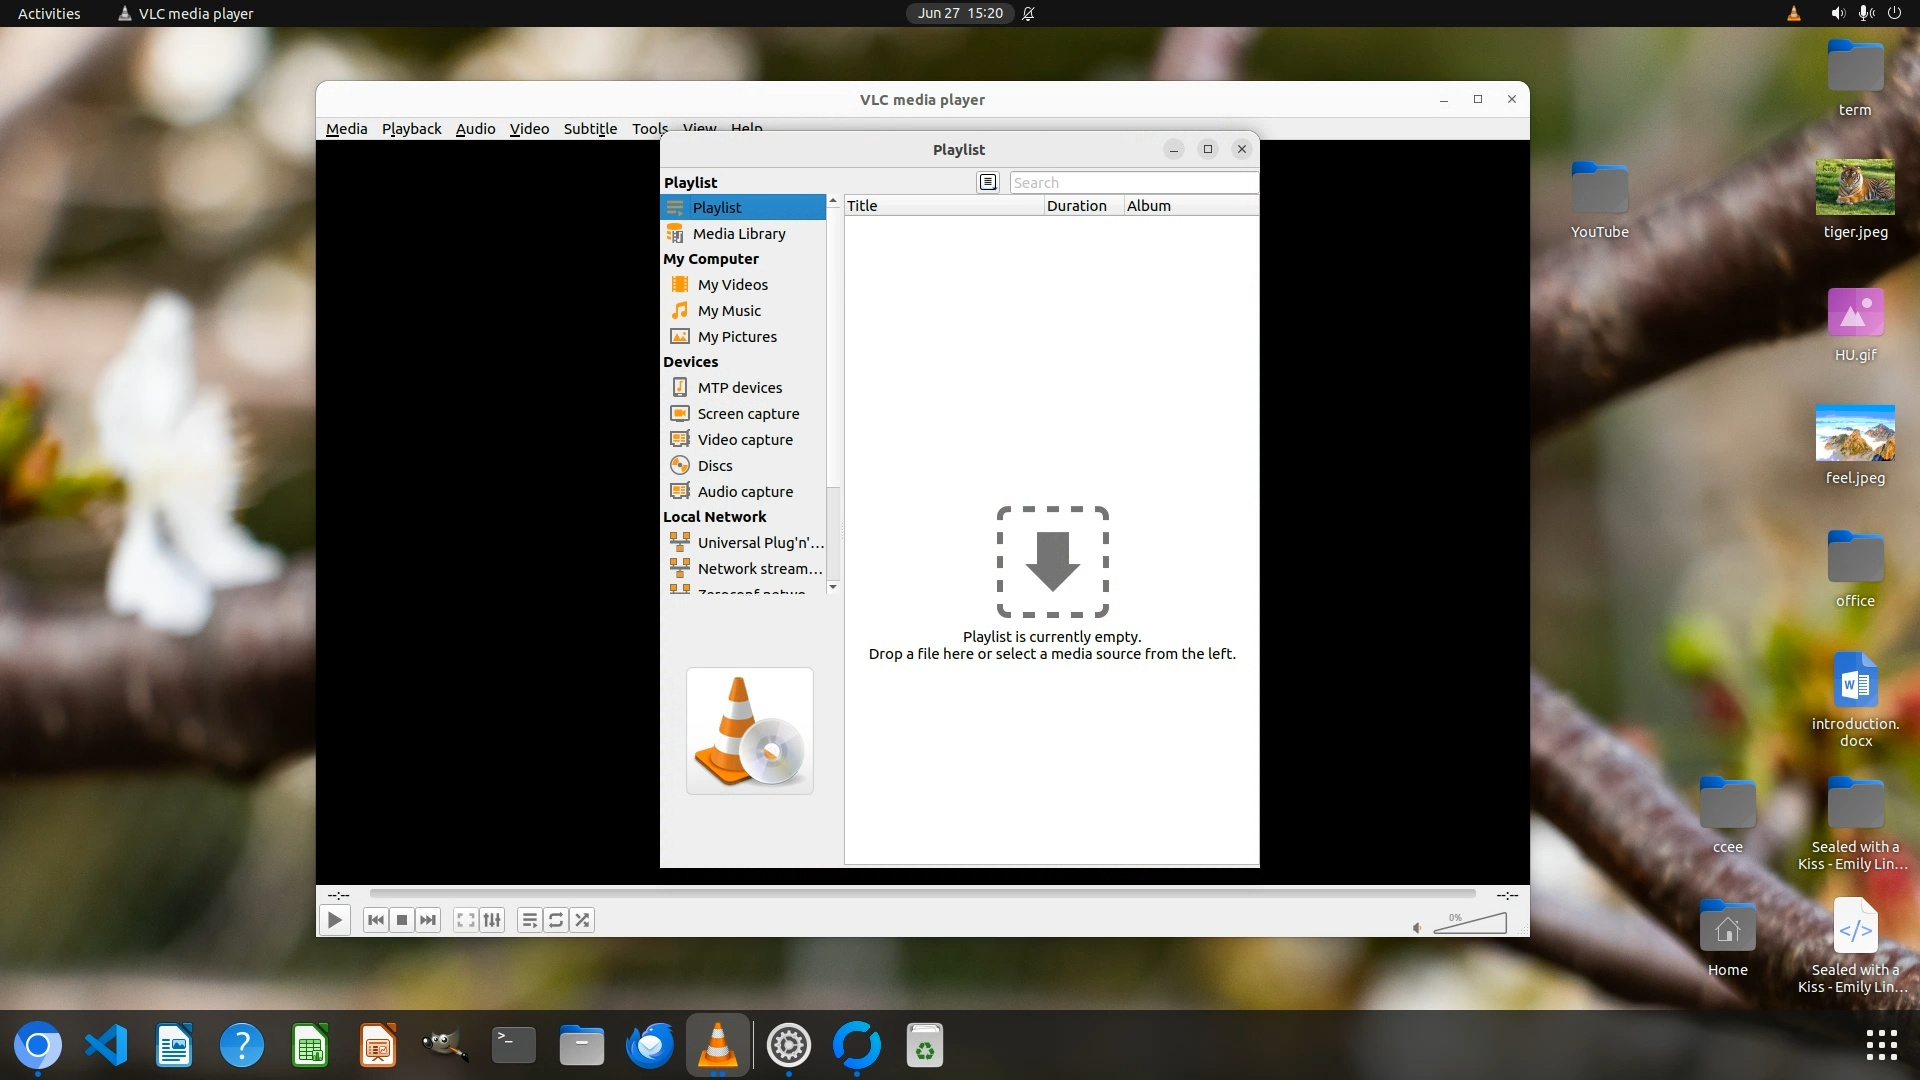
Task: Click the Next media button
Action: (x=428, y=920)
